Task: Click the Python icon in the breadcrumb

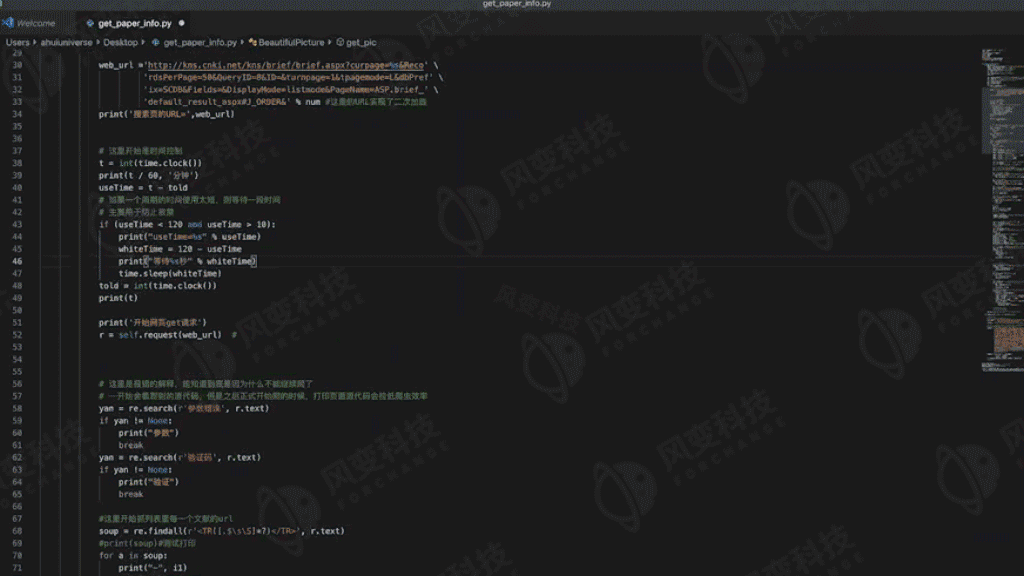Action: [x=155, y=42]
